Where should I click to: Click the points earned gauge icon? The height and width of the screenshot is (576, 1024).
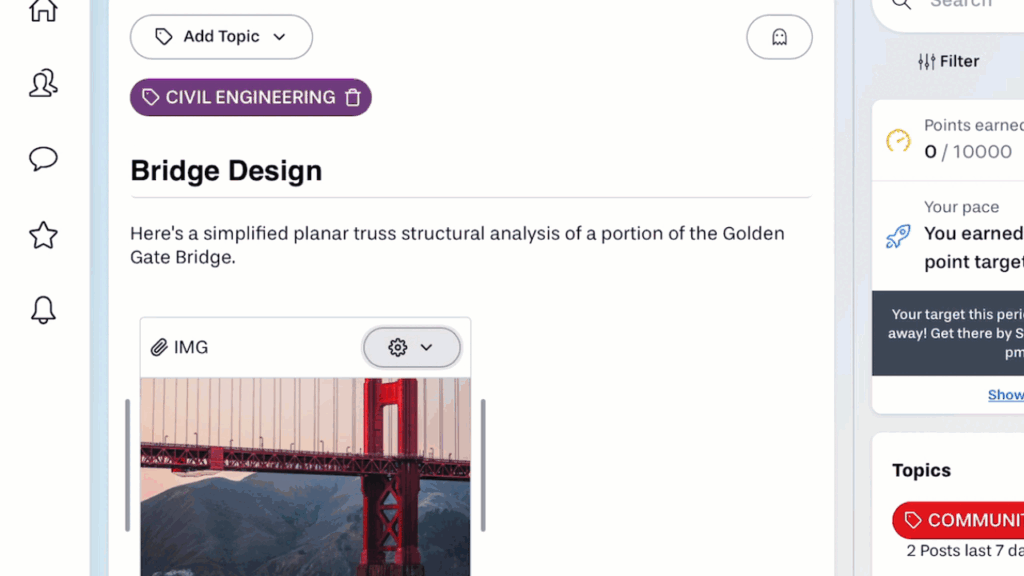[x=898, y=140]
